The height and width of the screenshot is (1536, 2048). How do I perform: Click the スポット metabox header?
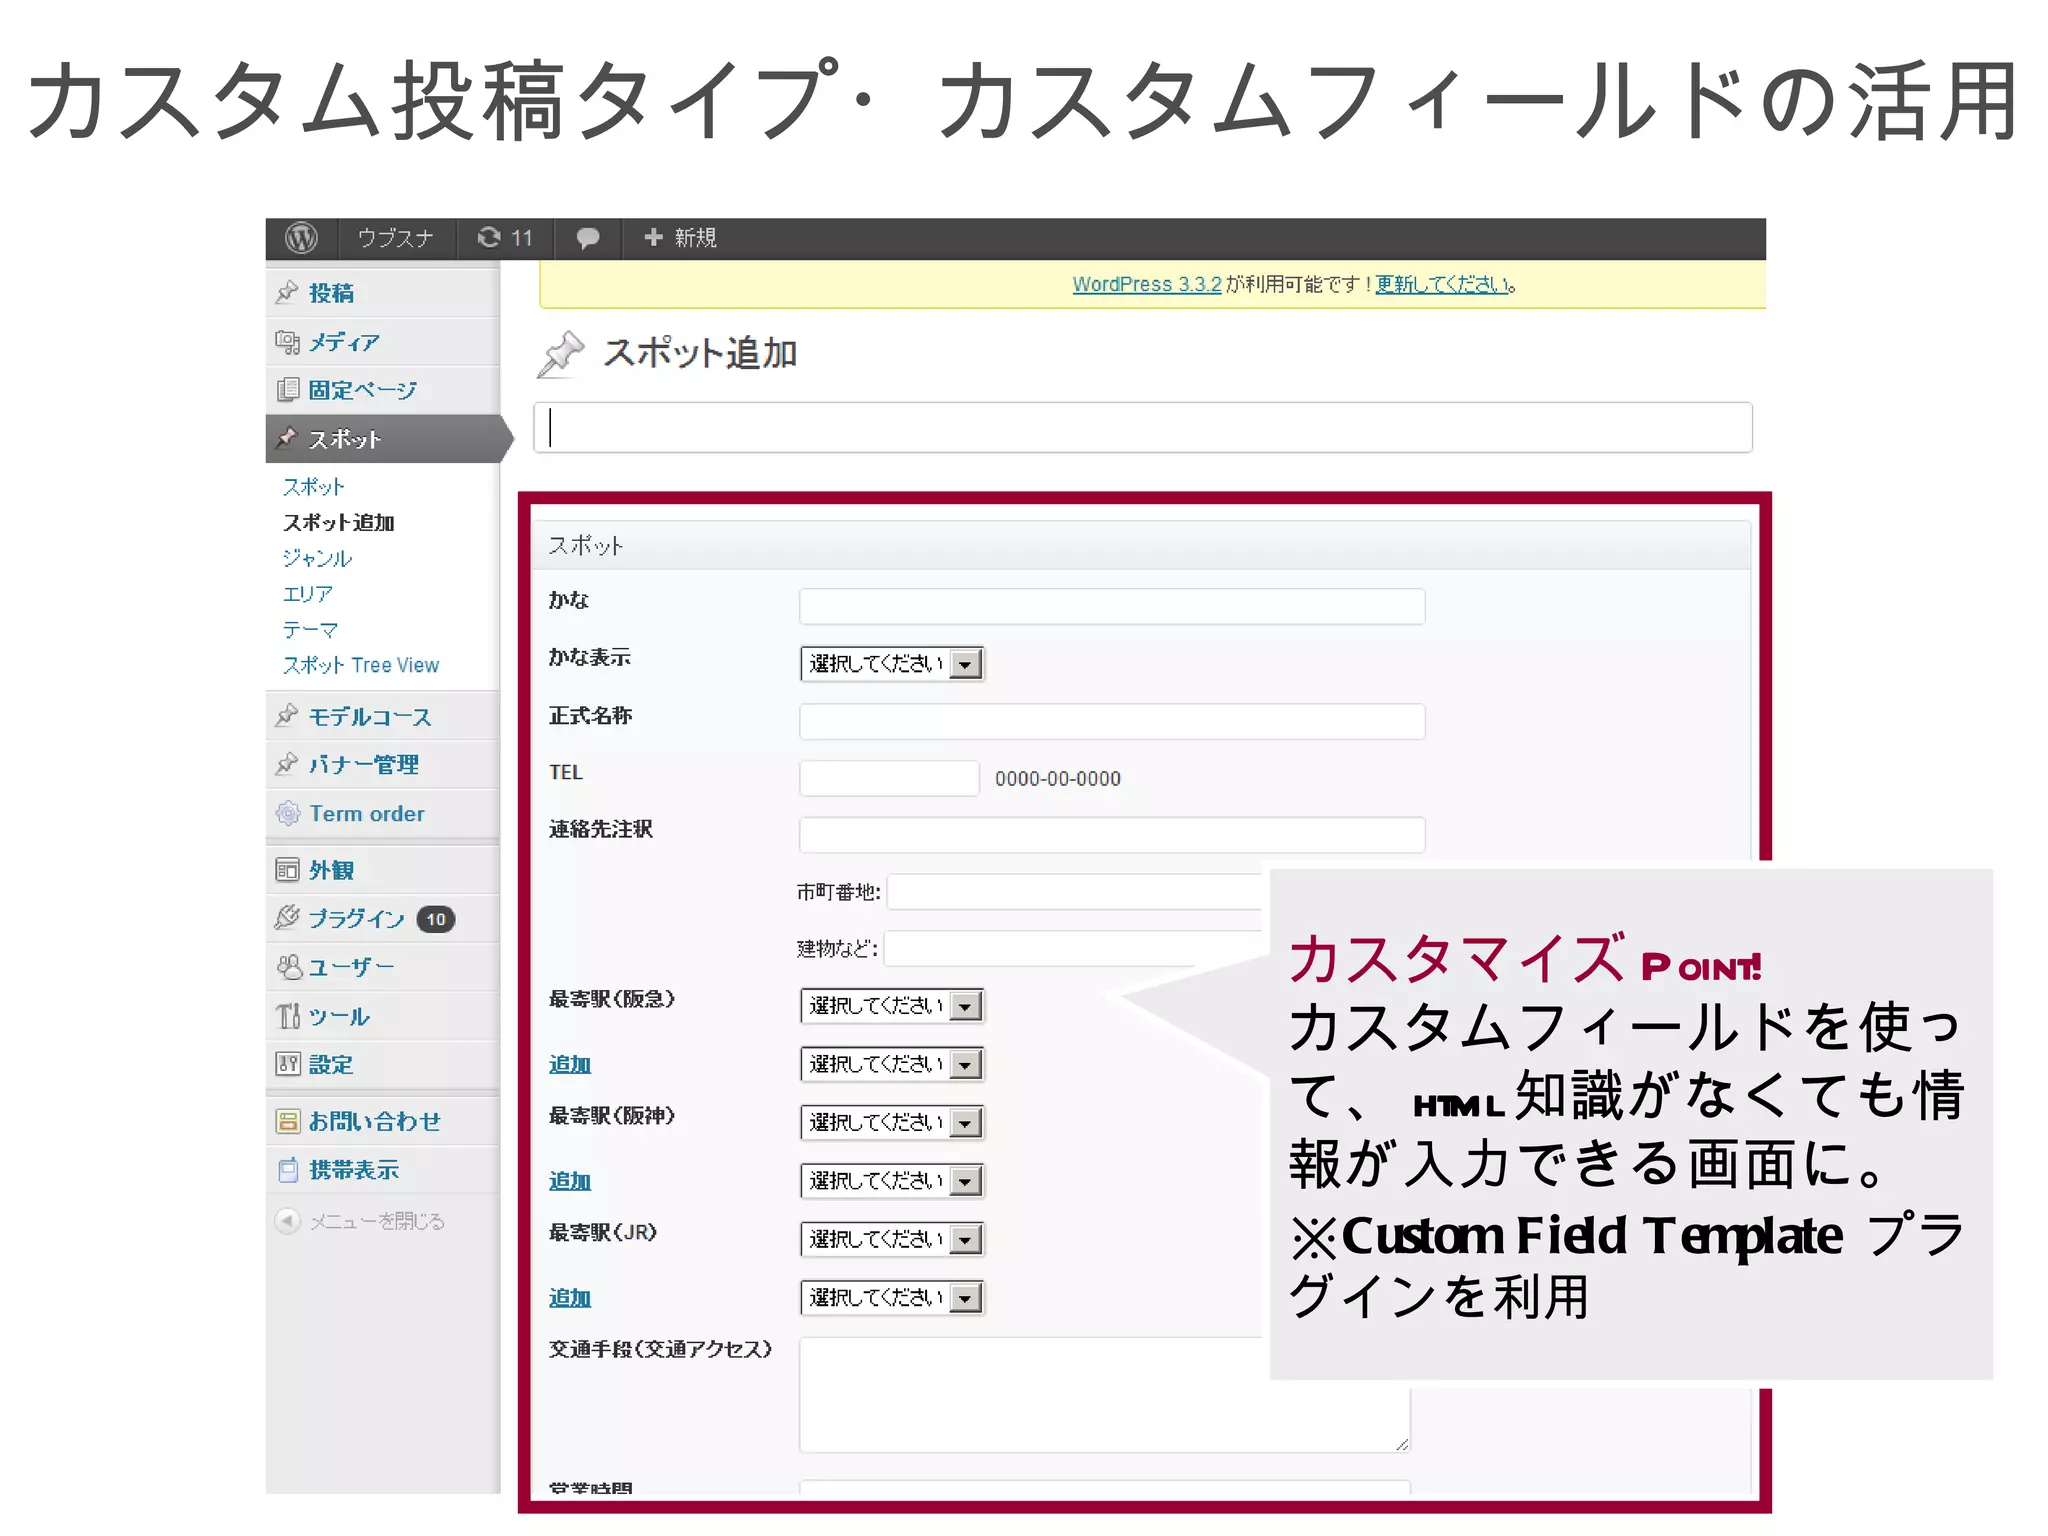pos(1142,545)
